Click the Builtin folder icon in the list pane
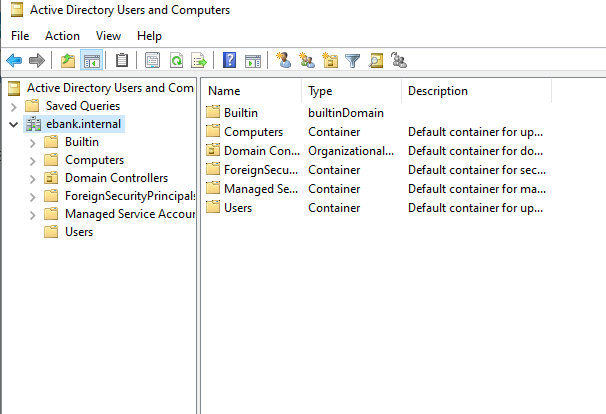 pos(213,112)
